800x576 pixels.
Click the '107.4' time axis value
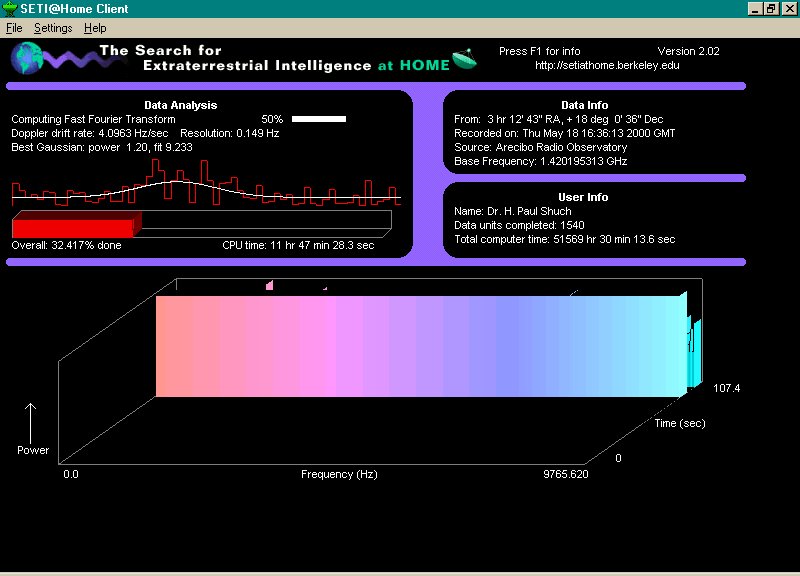pos(727,388)
